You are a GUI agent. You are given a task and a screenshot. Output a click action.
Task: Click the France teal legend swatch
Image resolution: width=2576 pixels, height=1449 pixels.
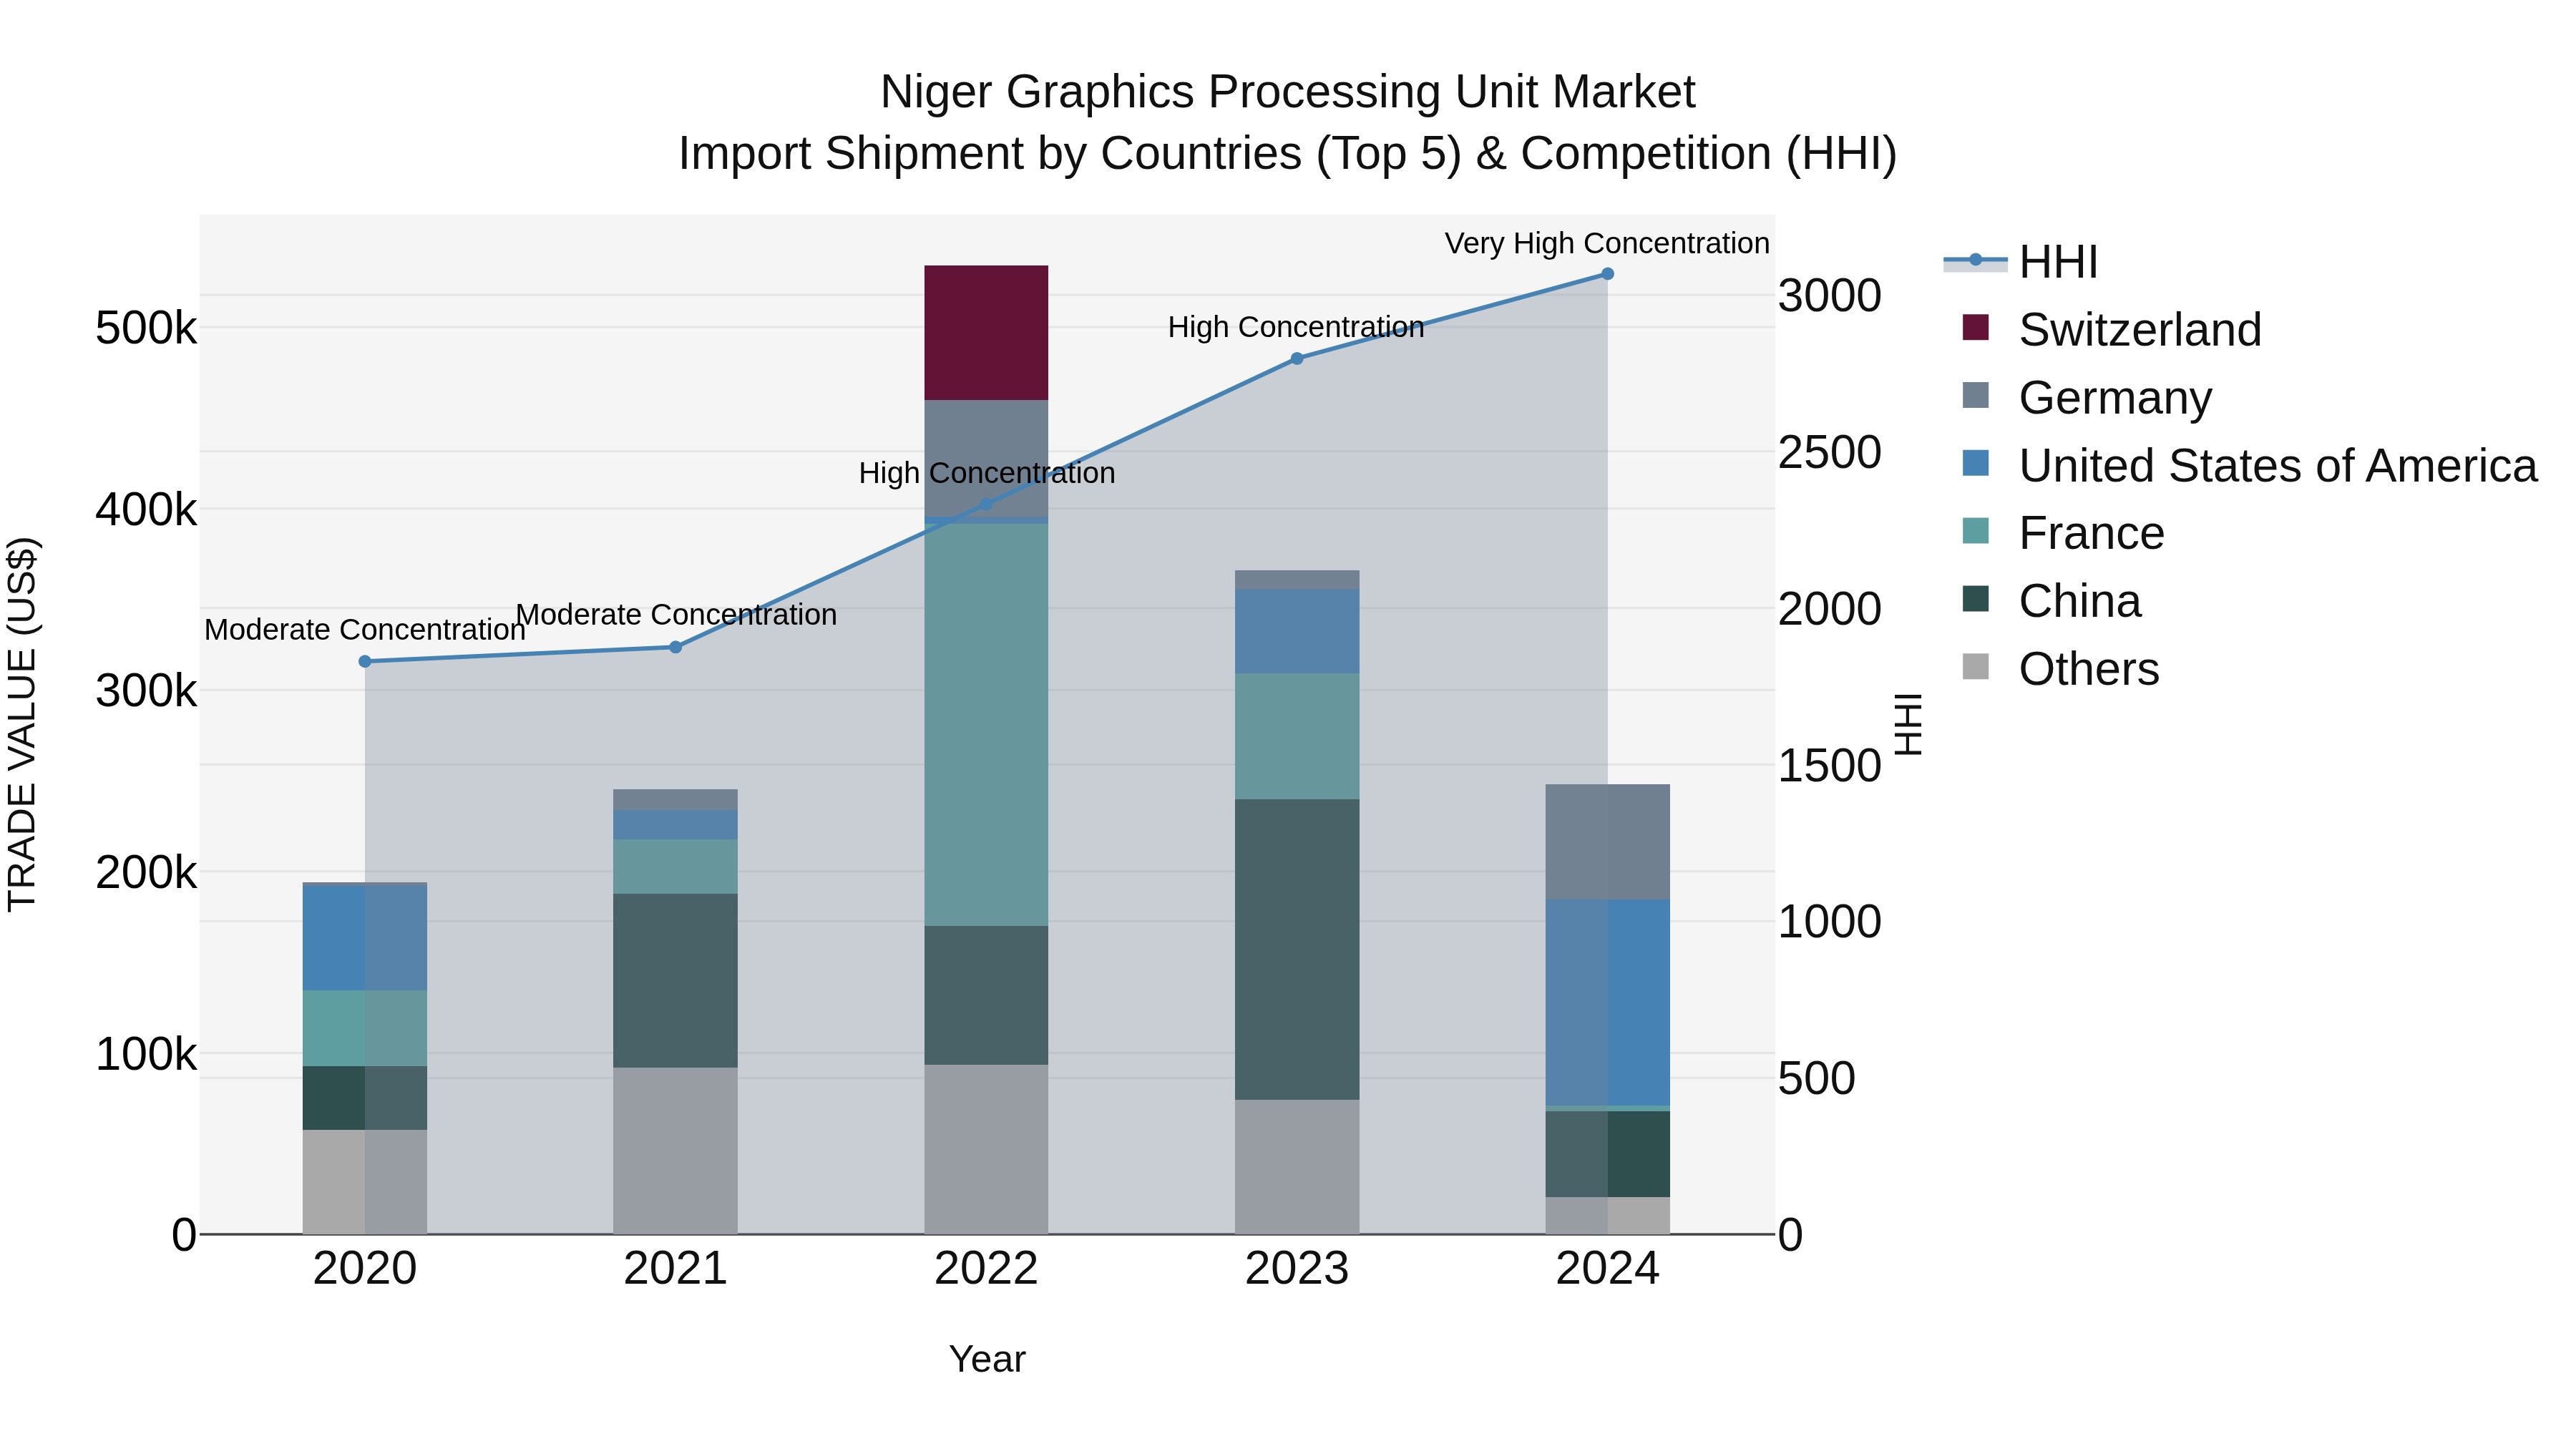[x=1976, y=531]
